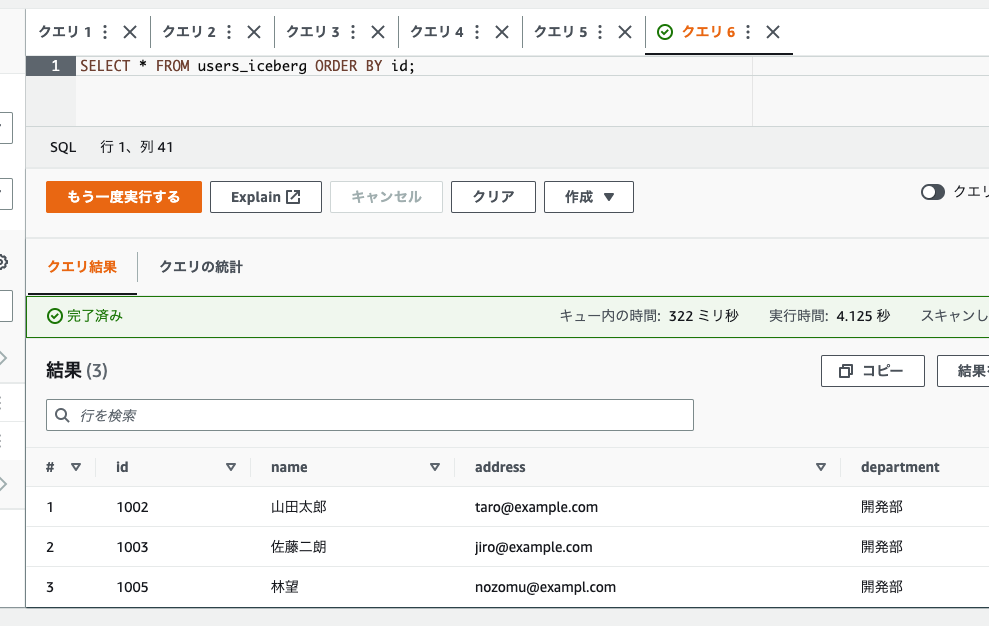This screenshot has height=626, width=989.
Task: Open the 作成 dropdown menu
Action: 588,196
